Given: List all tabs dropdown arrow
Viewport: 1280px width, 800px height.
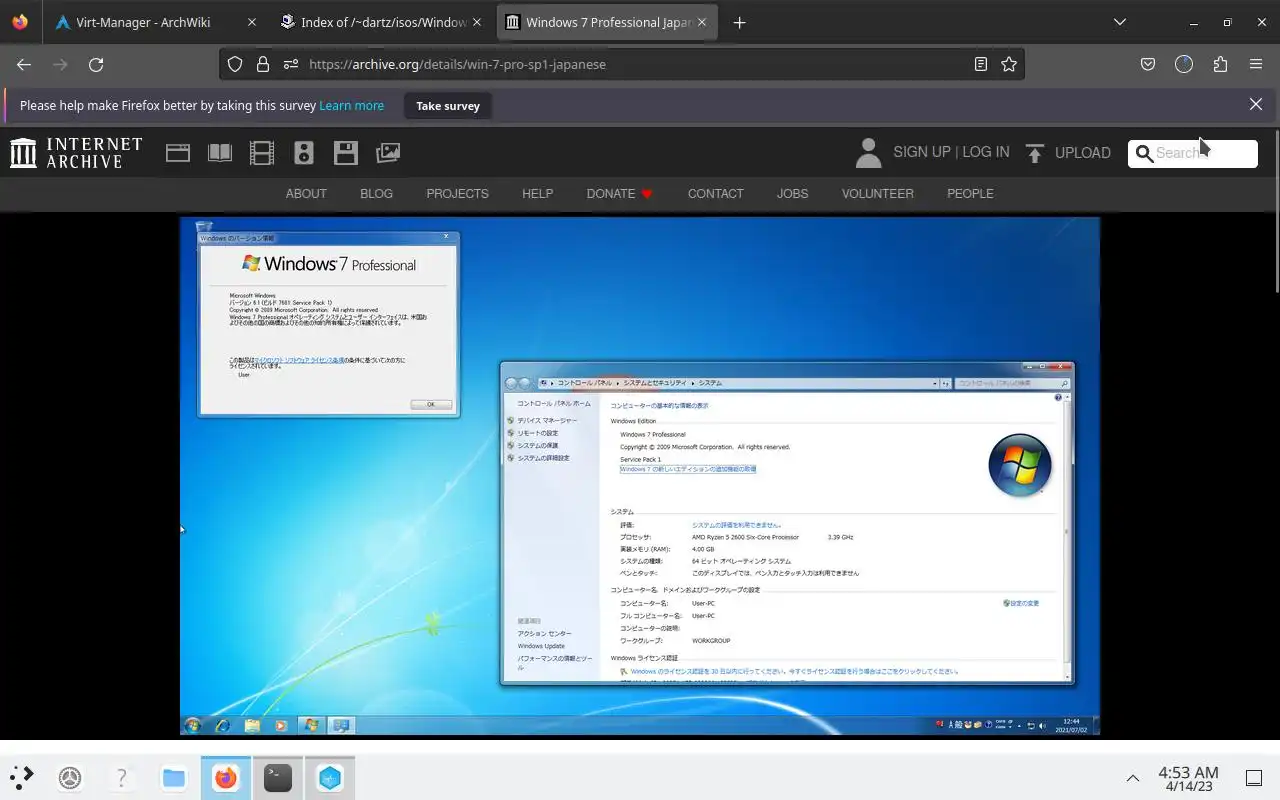Looking at the screenshot, I should [1120, 22].
